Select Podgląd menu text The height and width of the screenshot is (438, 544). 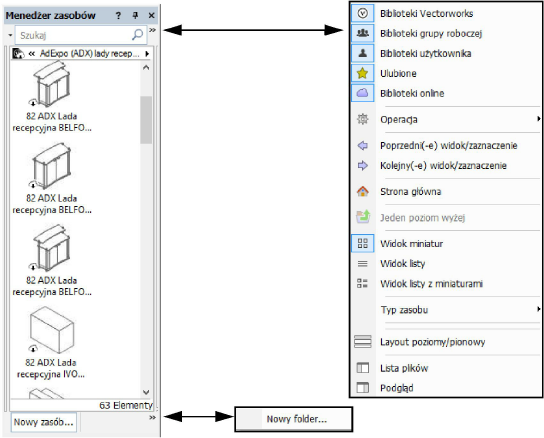click(397, 388)
